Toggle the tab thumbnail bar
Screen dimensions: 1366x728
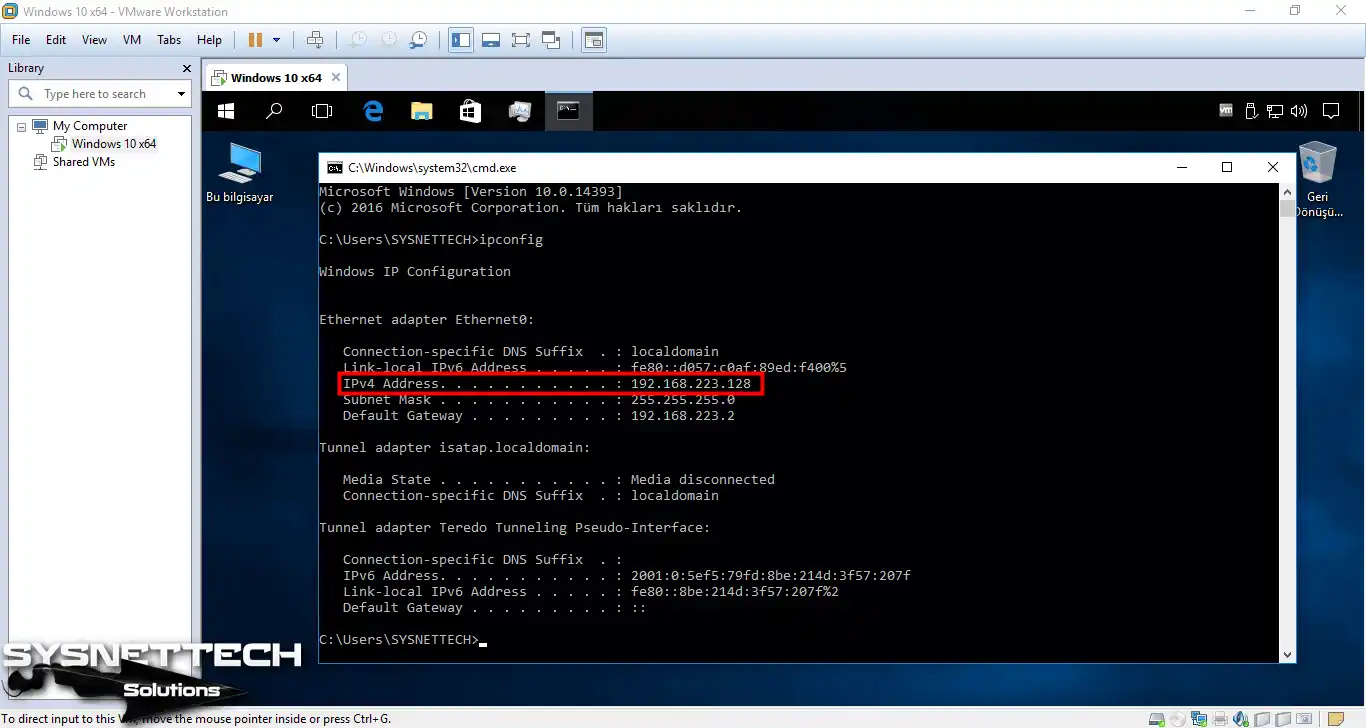(490, 40)
